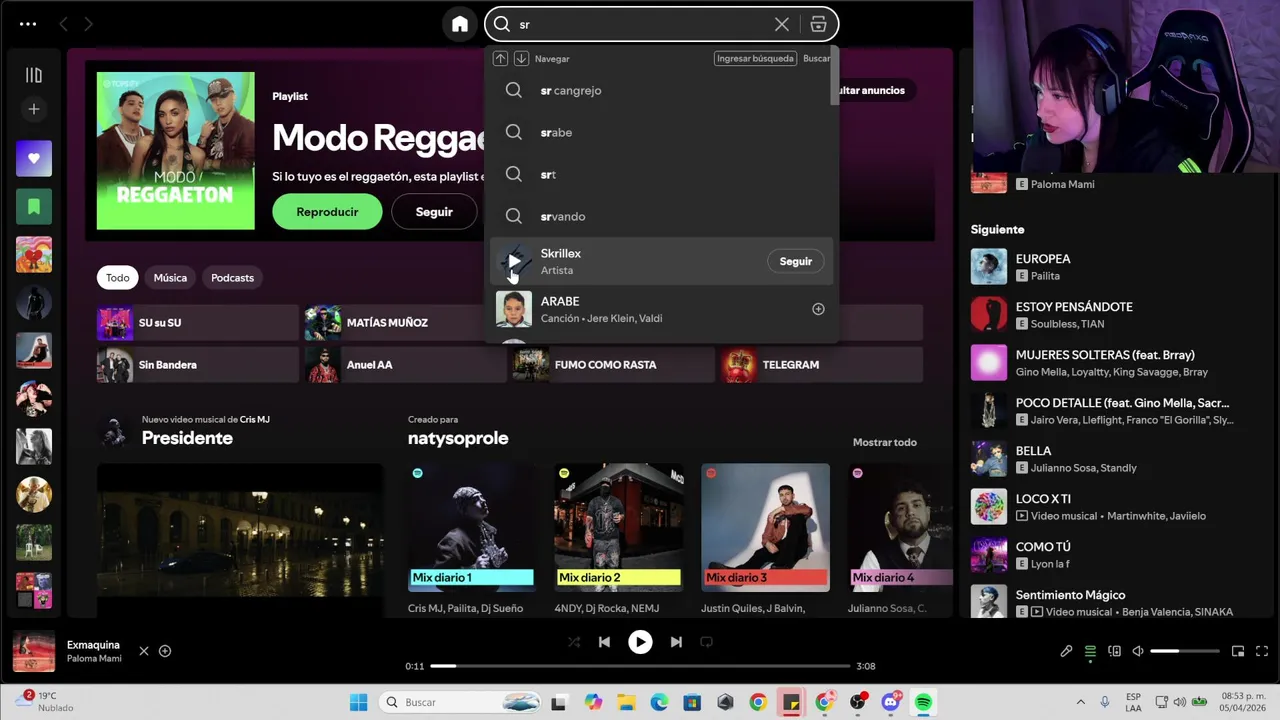This screenshot has width=1280, height=720.
Task: Click the Mostrar todo link
Action: click(x=884, y=442)
